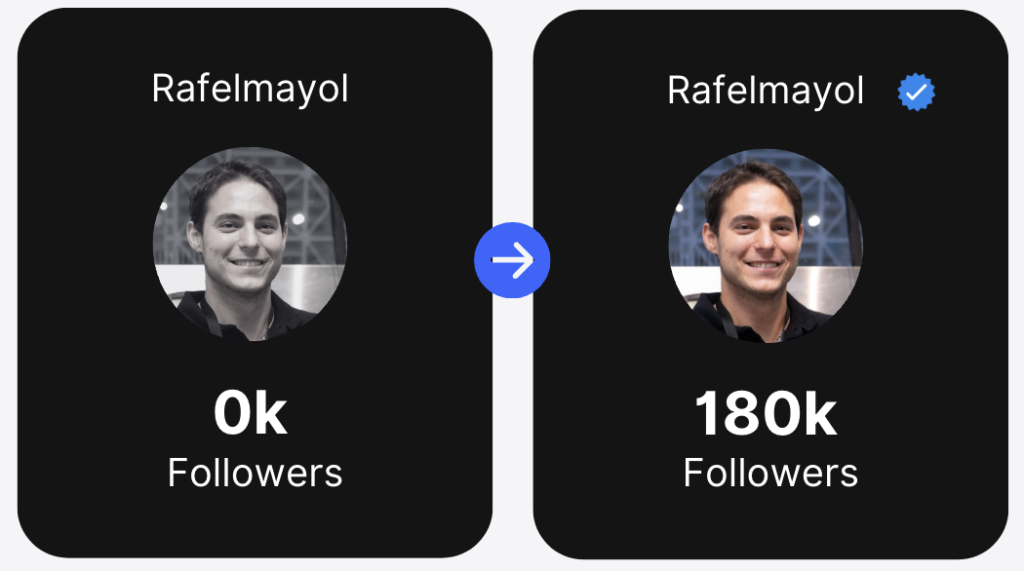Click the blue circular arrow button
The image size is (1024, 571).
[512, 260]
